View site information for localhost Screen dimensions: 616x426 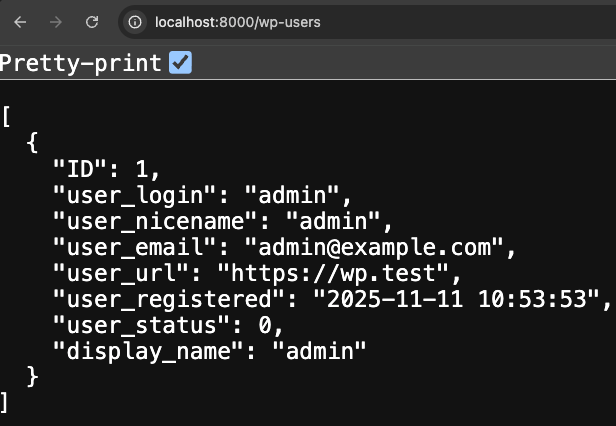click(137, 21)
